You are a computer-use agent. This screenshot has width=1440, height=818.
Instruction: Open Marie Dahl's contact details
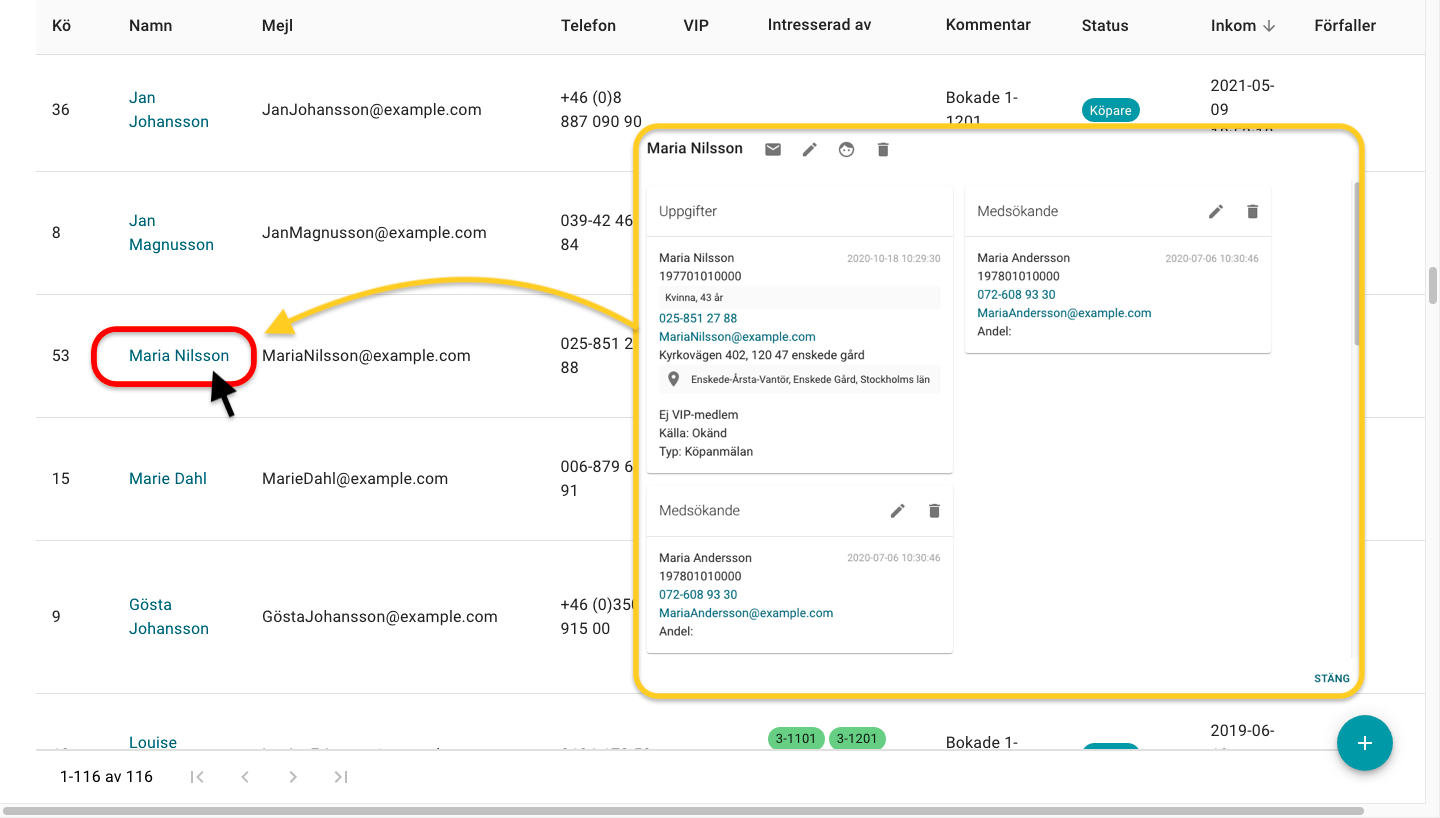click(168, 478)
